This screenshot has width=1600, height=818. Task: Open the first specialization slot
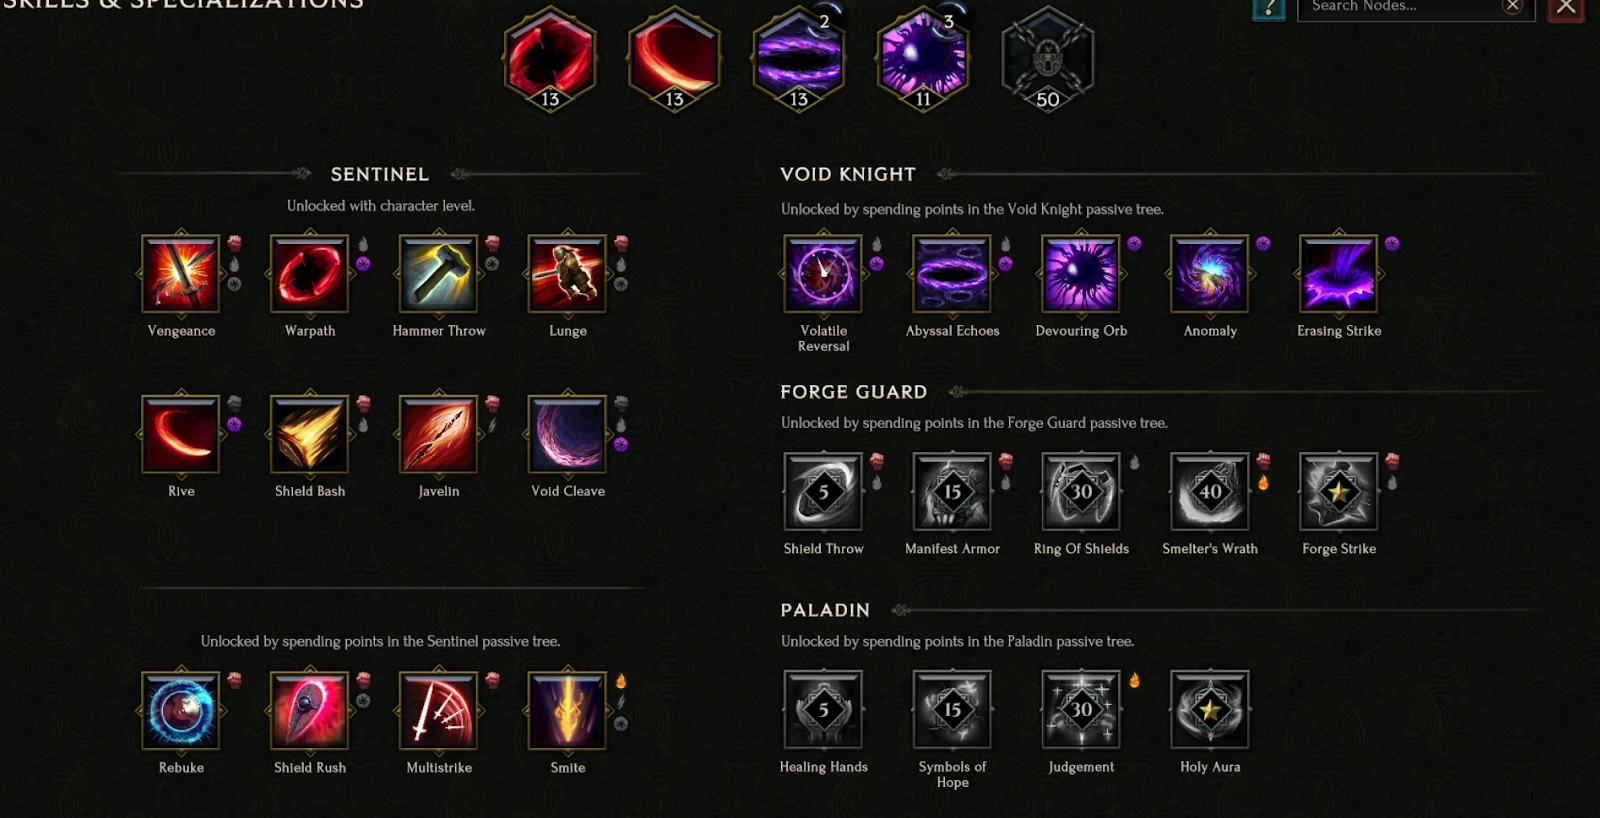pos(550,58)
